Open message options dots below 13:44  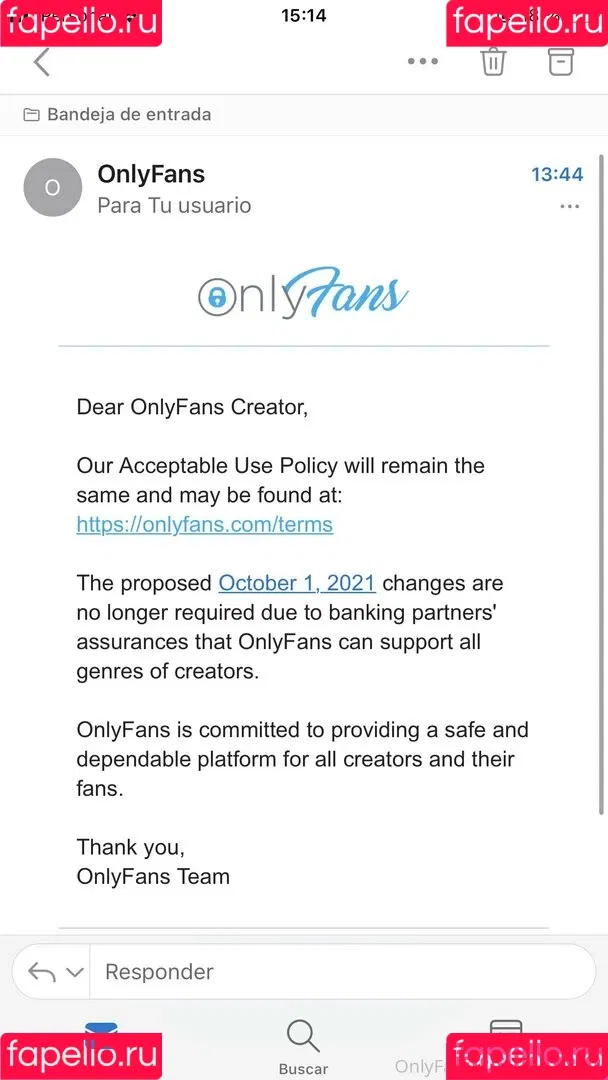click(x=569, y=206)
